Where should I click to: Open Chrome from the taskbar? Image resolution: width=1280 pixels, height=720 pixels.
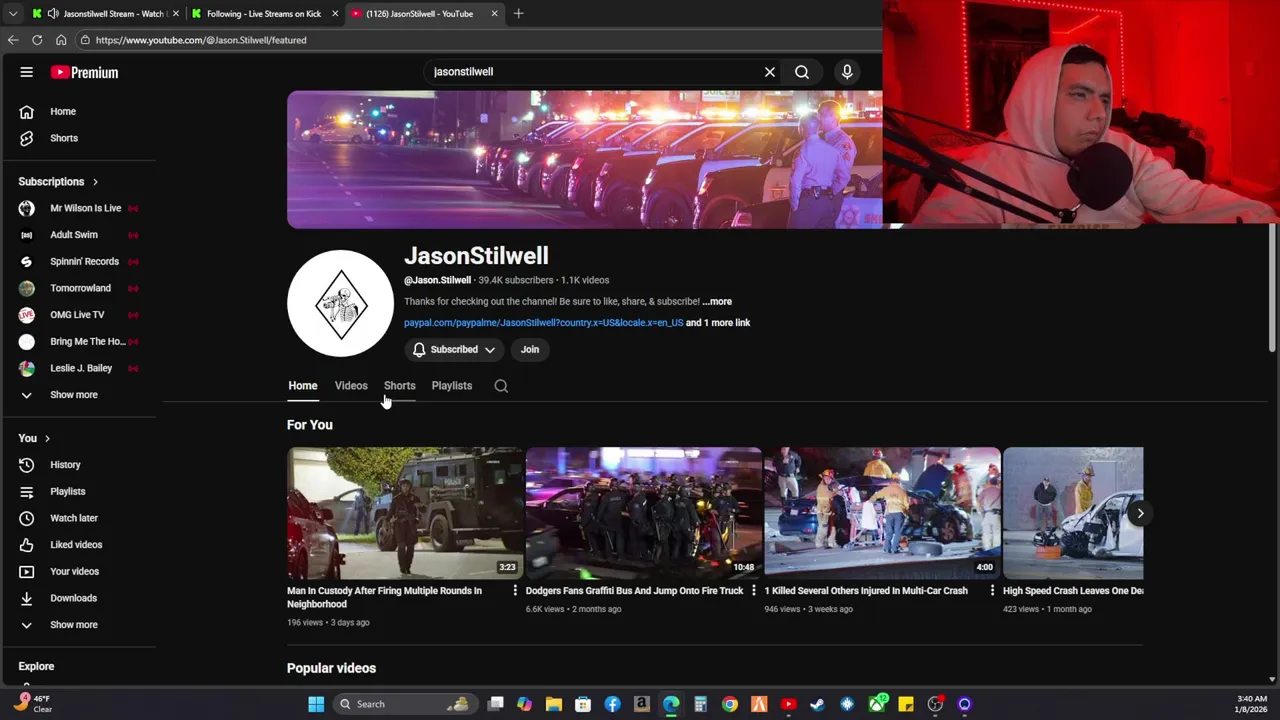point(730,704)
